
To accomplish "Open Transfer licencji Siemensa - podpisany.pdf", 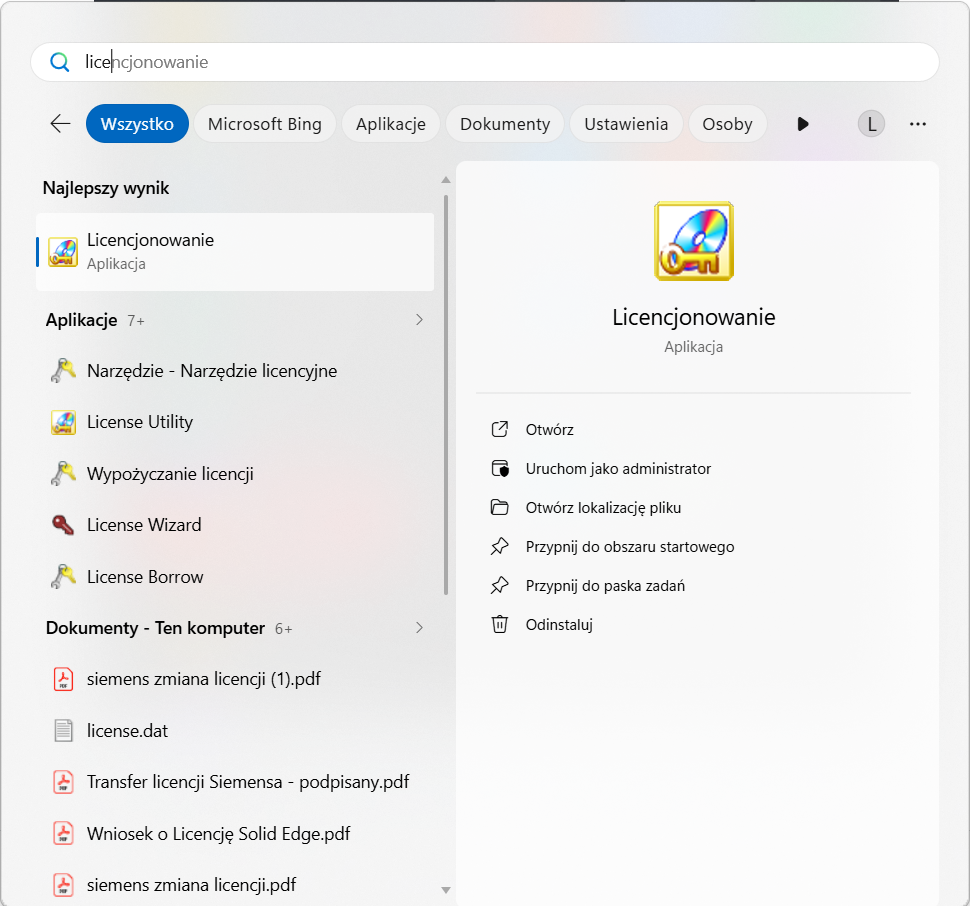I will click(x=235, y=782).
